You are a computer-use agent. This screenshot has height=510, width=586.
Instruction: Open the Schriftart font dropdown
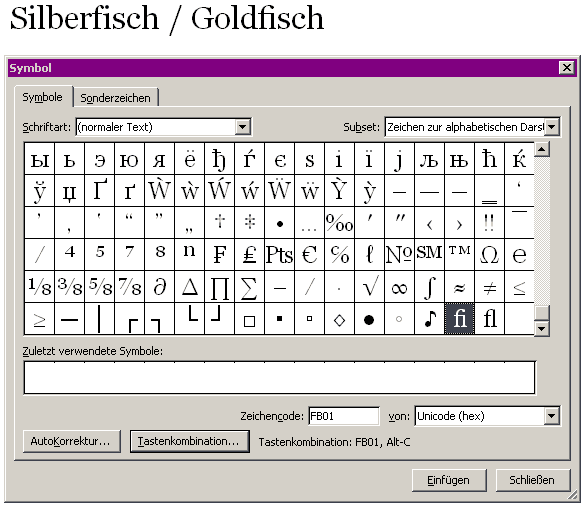pyautogui.click(x=243, y=127)
